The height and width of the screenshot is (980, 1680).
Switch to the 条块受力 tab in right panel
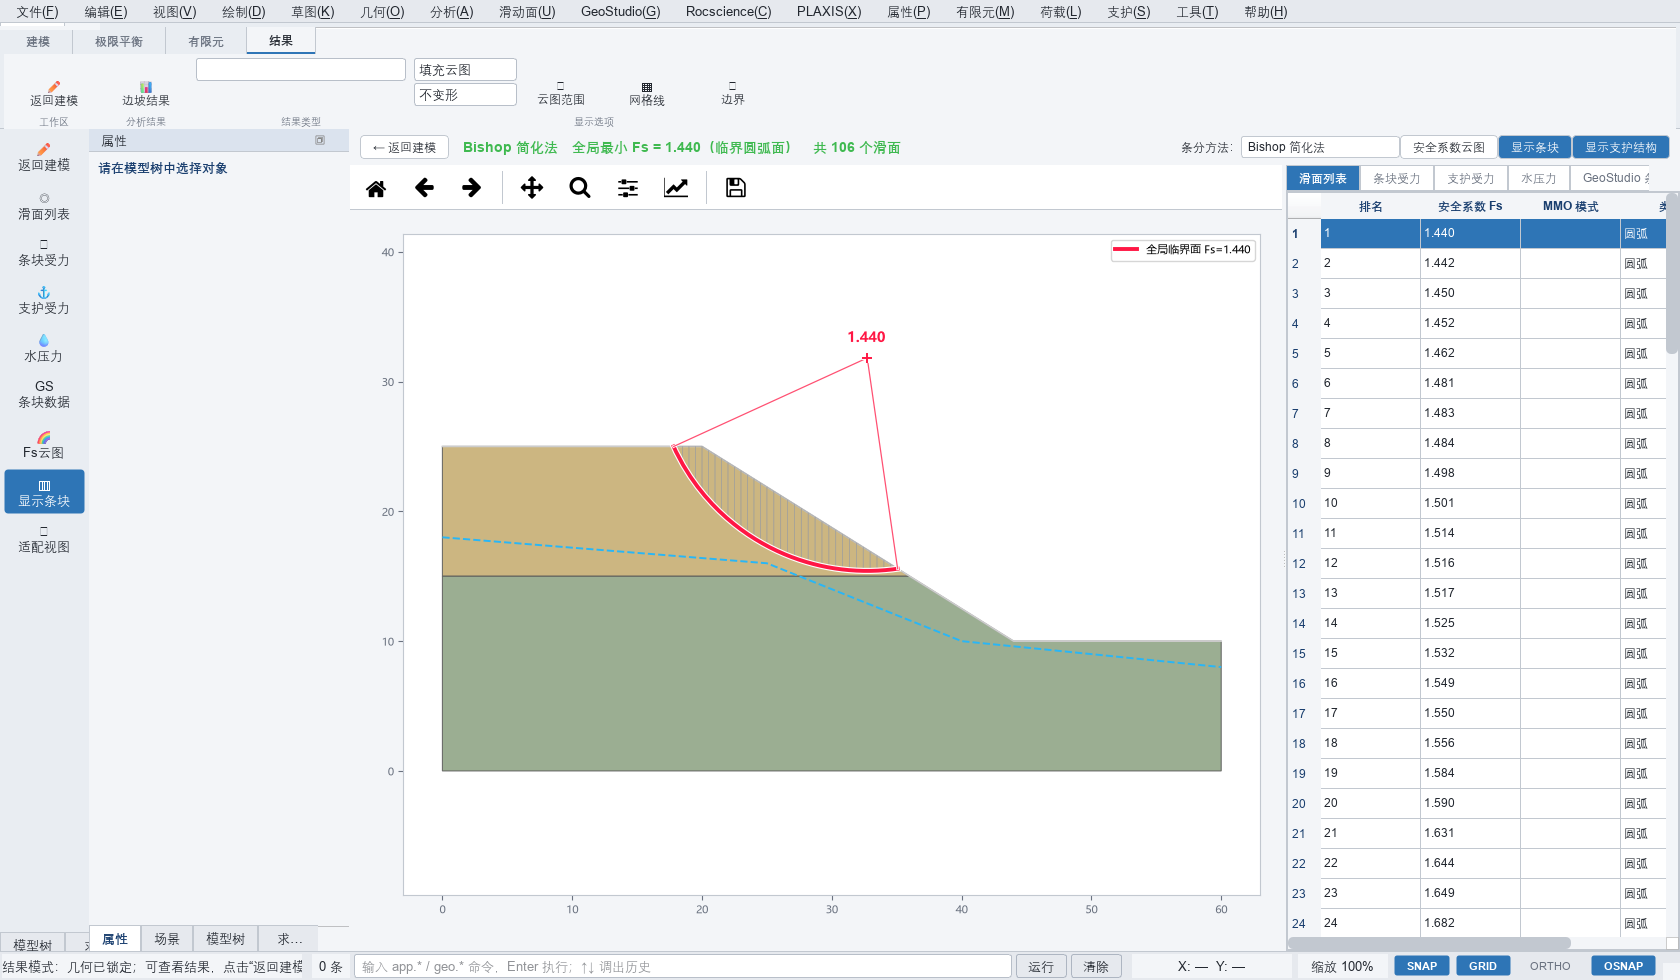tap(1396, 178)
